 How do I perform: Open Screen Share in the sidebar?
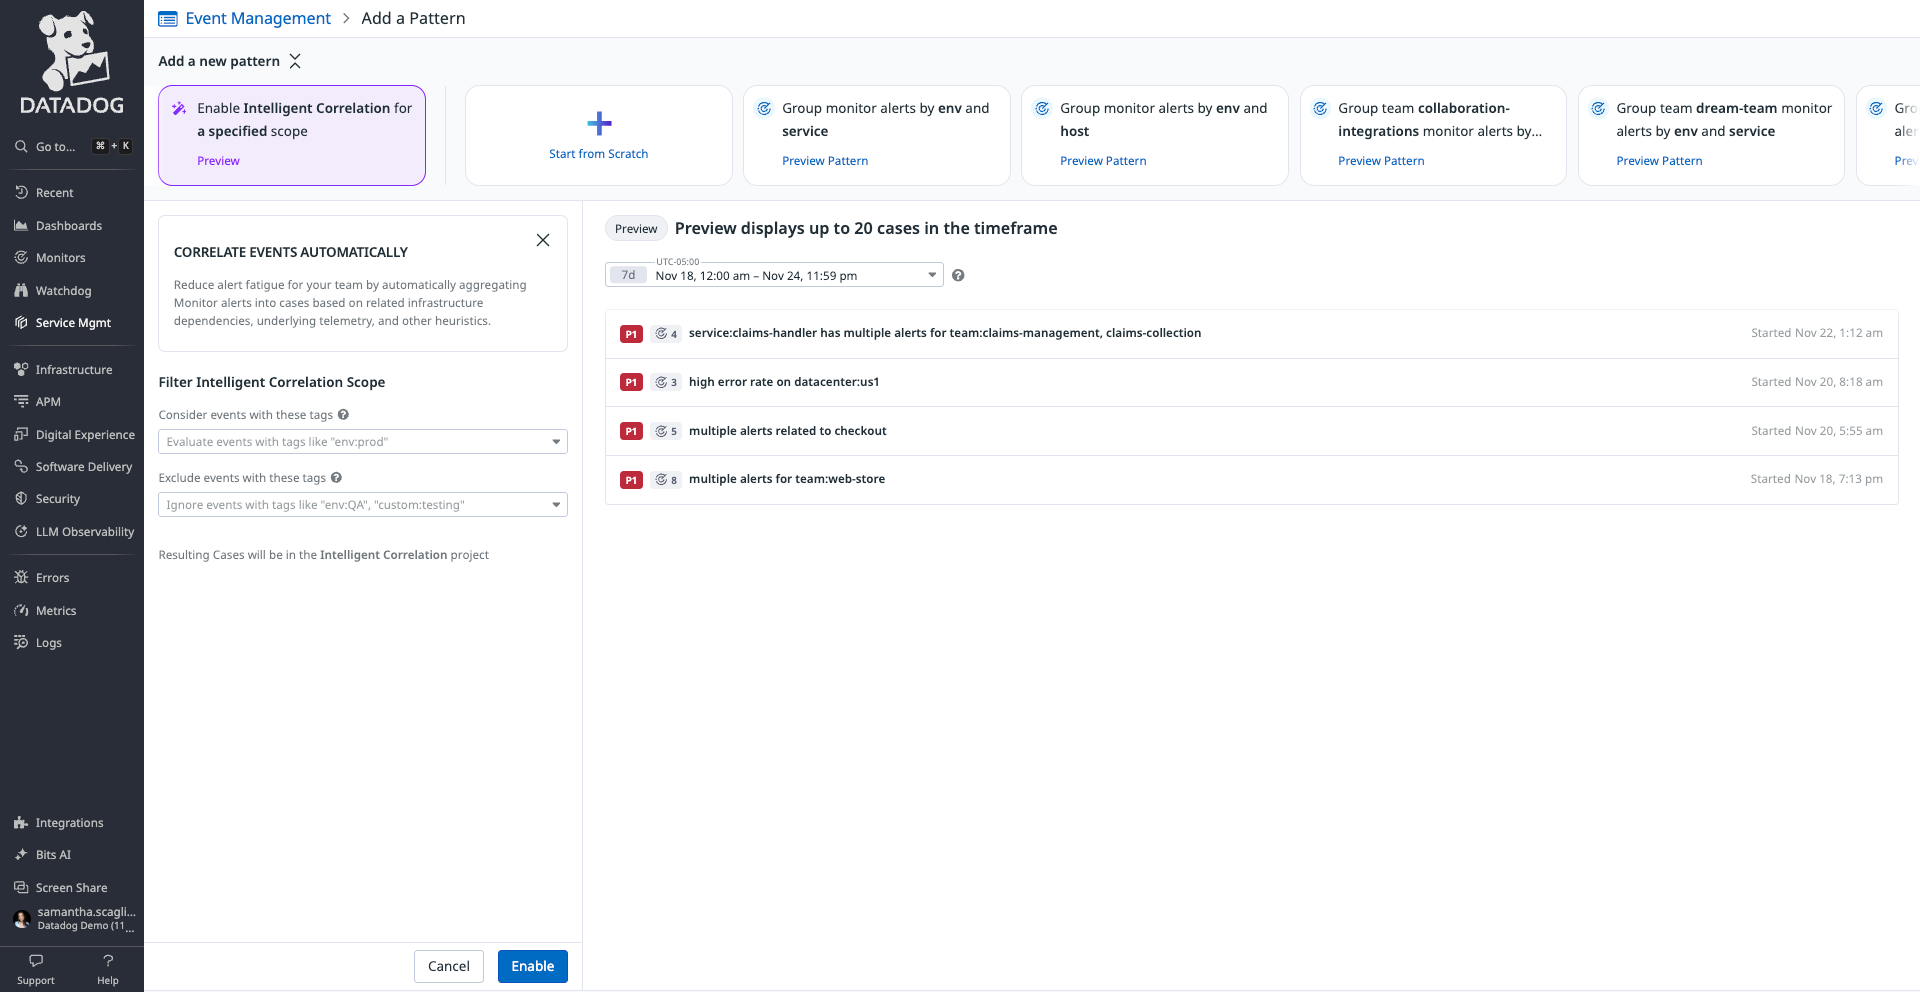coord(70,887)
